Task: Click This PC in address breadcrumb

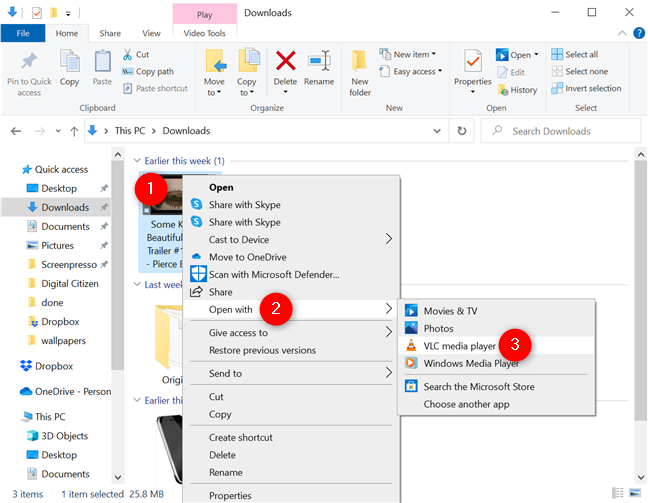Action: pos(130,131)
